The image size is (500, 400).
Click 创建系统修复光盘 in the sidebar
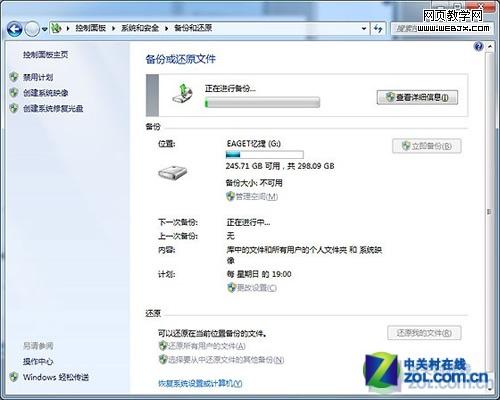tap(53, 108)
